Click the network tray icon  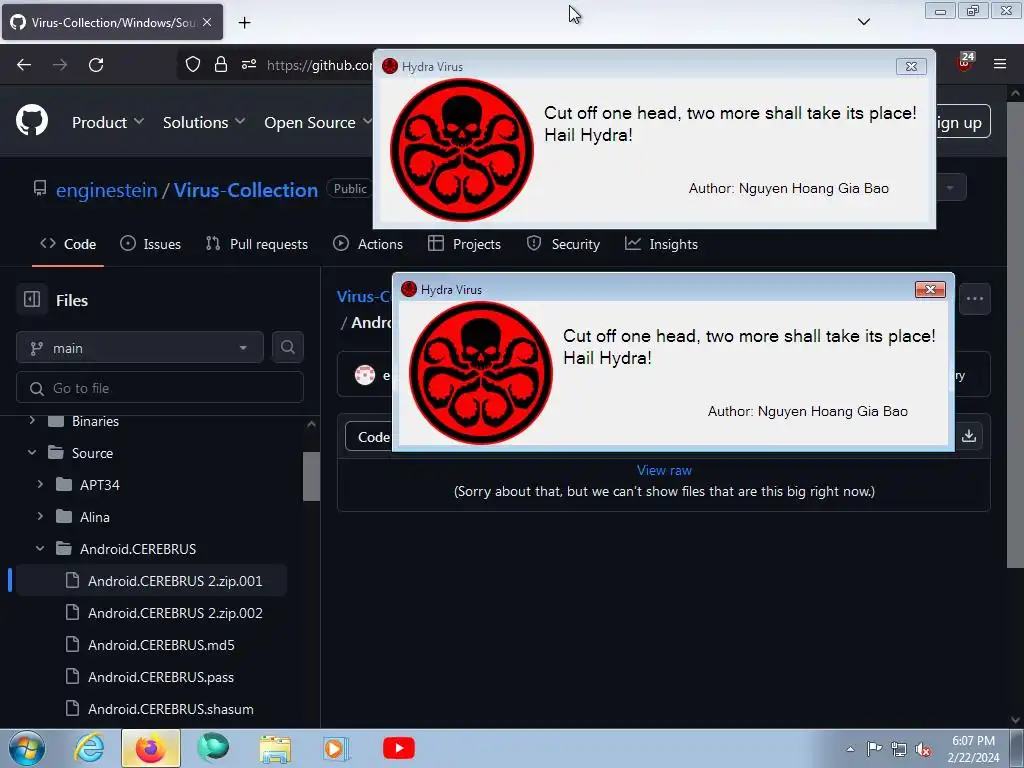[899, 750]
